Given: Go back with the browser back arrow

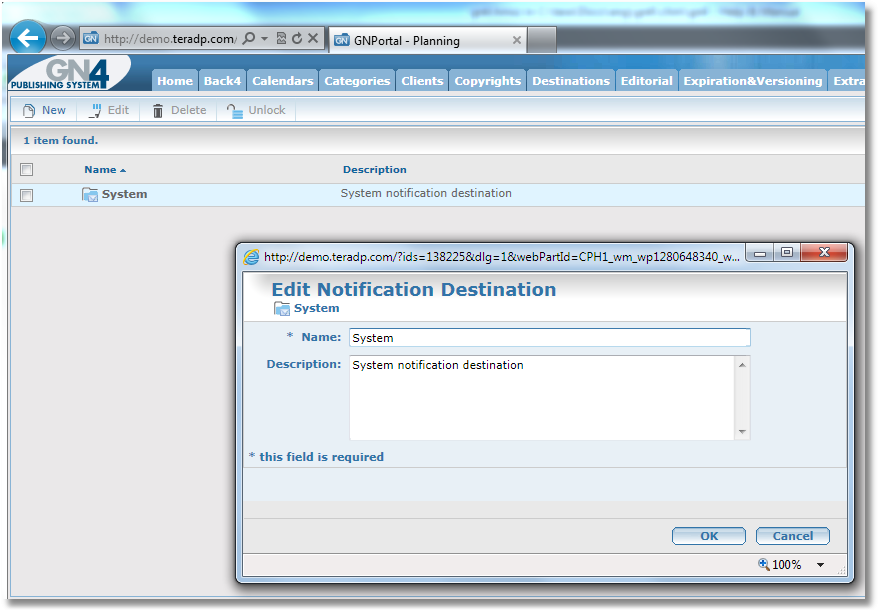Looking at the screenshot, I should (28, 38).
